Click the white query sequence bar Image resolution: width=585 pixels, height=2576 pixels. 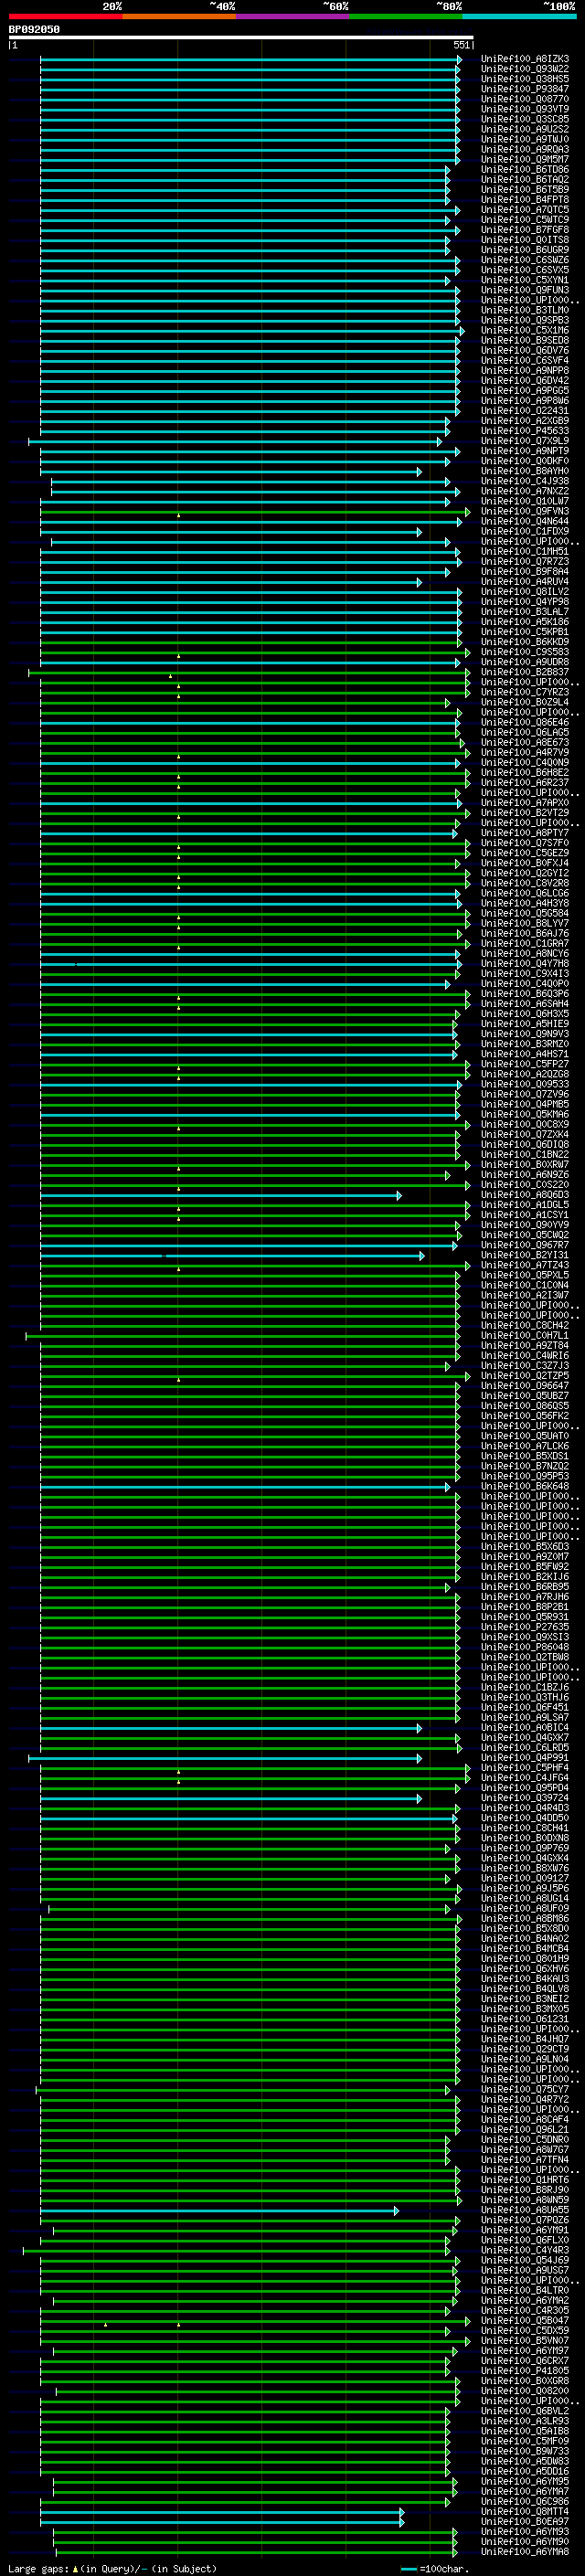pos(240,38)
